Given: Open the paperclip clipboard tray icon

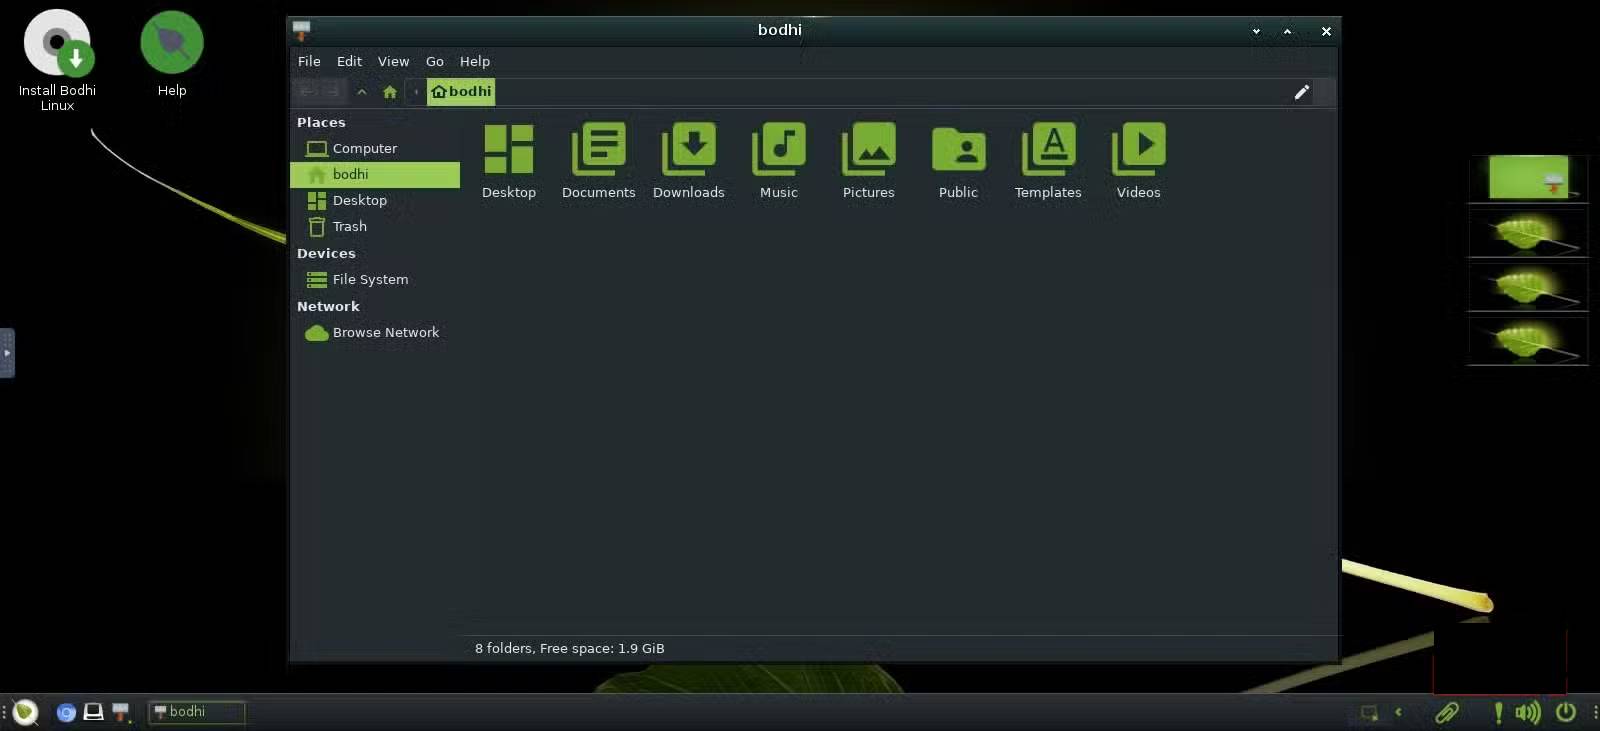Looking at the screenshot, I should [x=1447, y=712].
